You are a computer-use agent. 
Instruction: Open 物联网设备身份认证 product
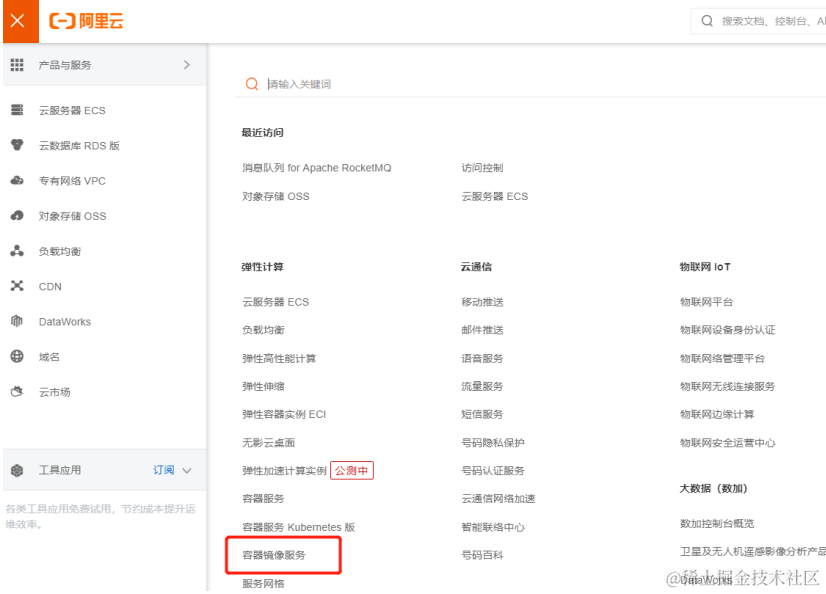point(727,330)
